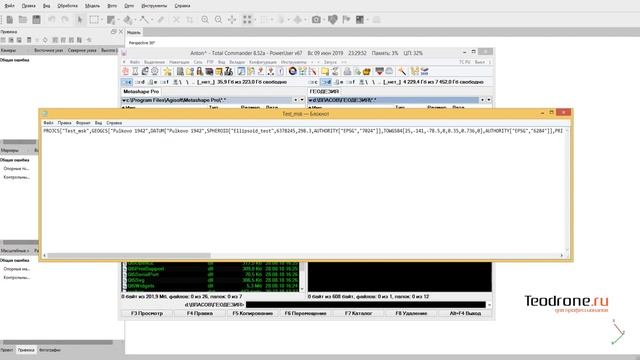Open Обработка menu in Metashape
Screen dimensions: 640x360
(67, 6)
